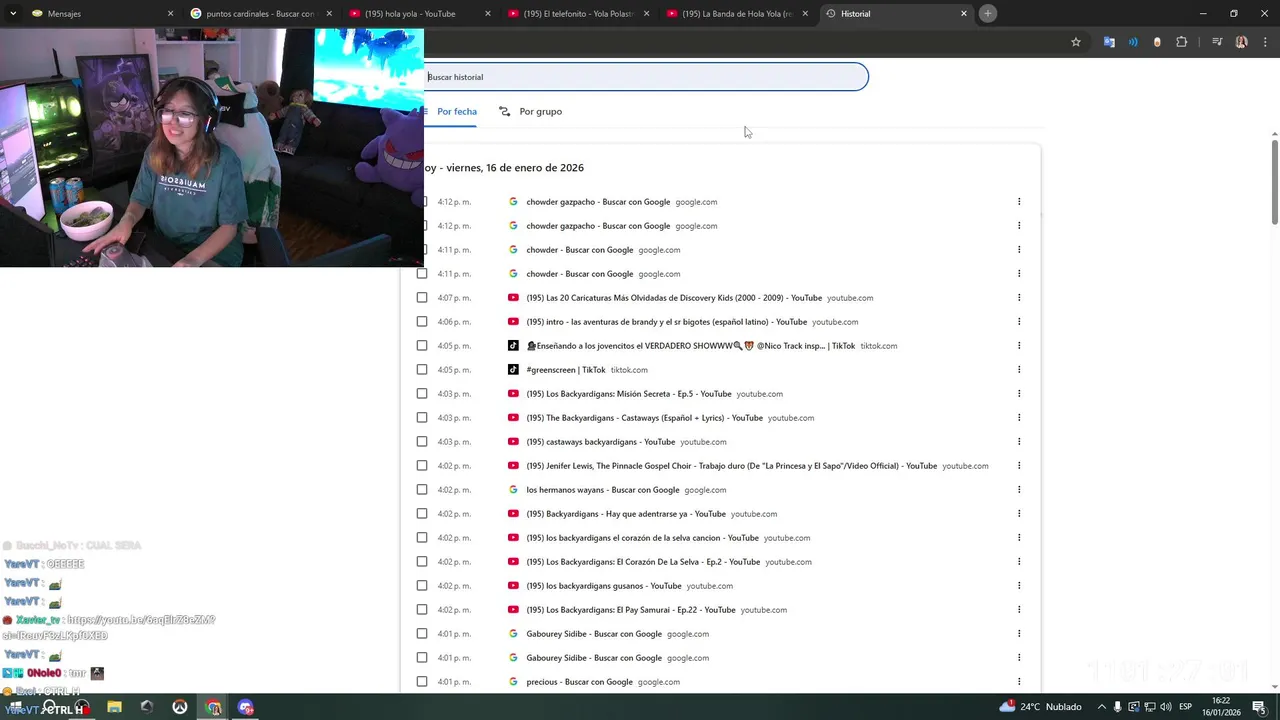Open the clock showing 16:22
The image size is (1280, 720).
point(1221,706)
